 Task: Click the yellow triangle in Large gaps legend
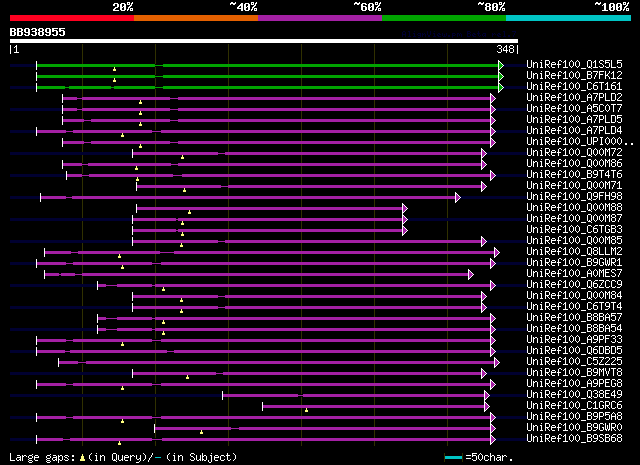pos(82,458)
